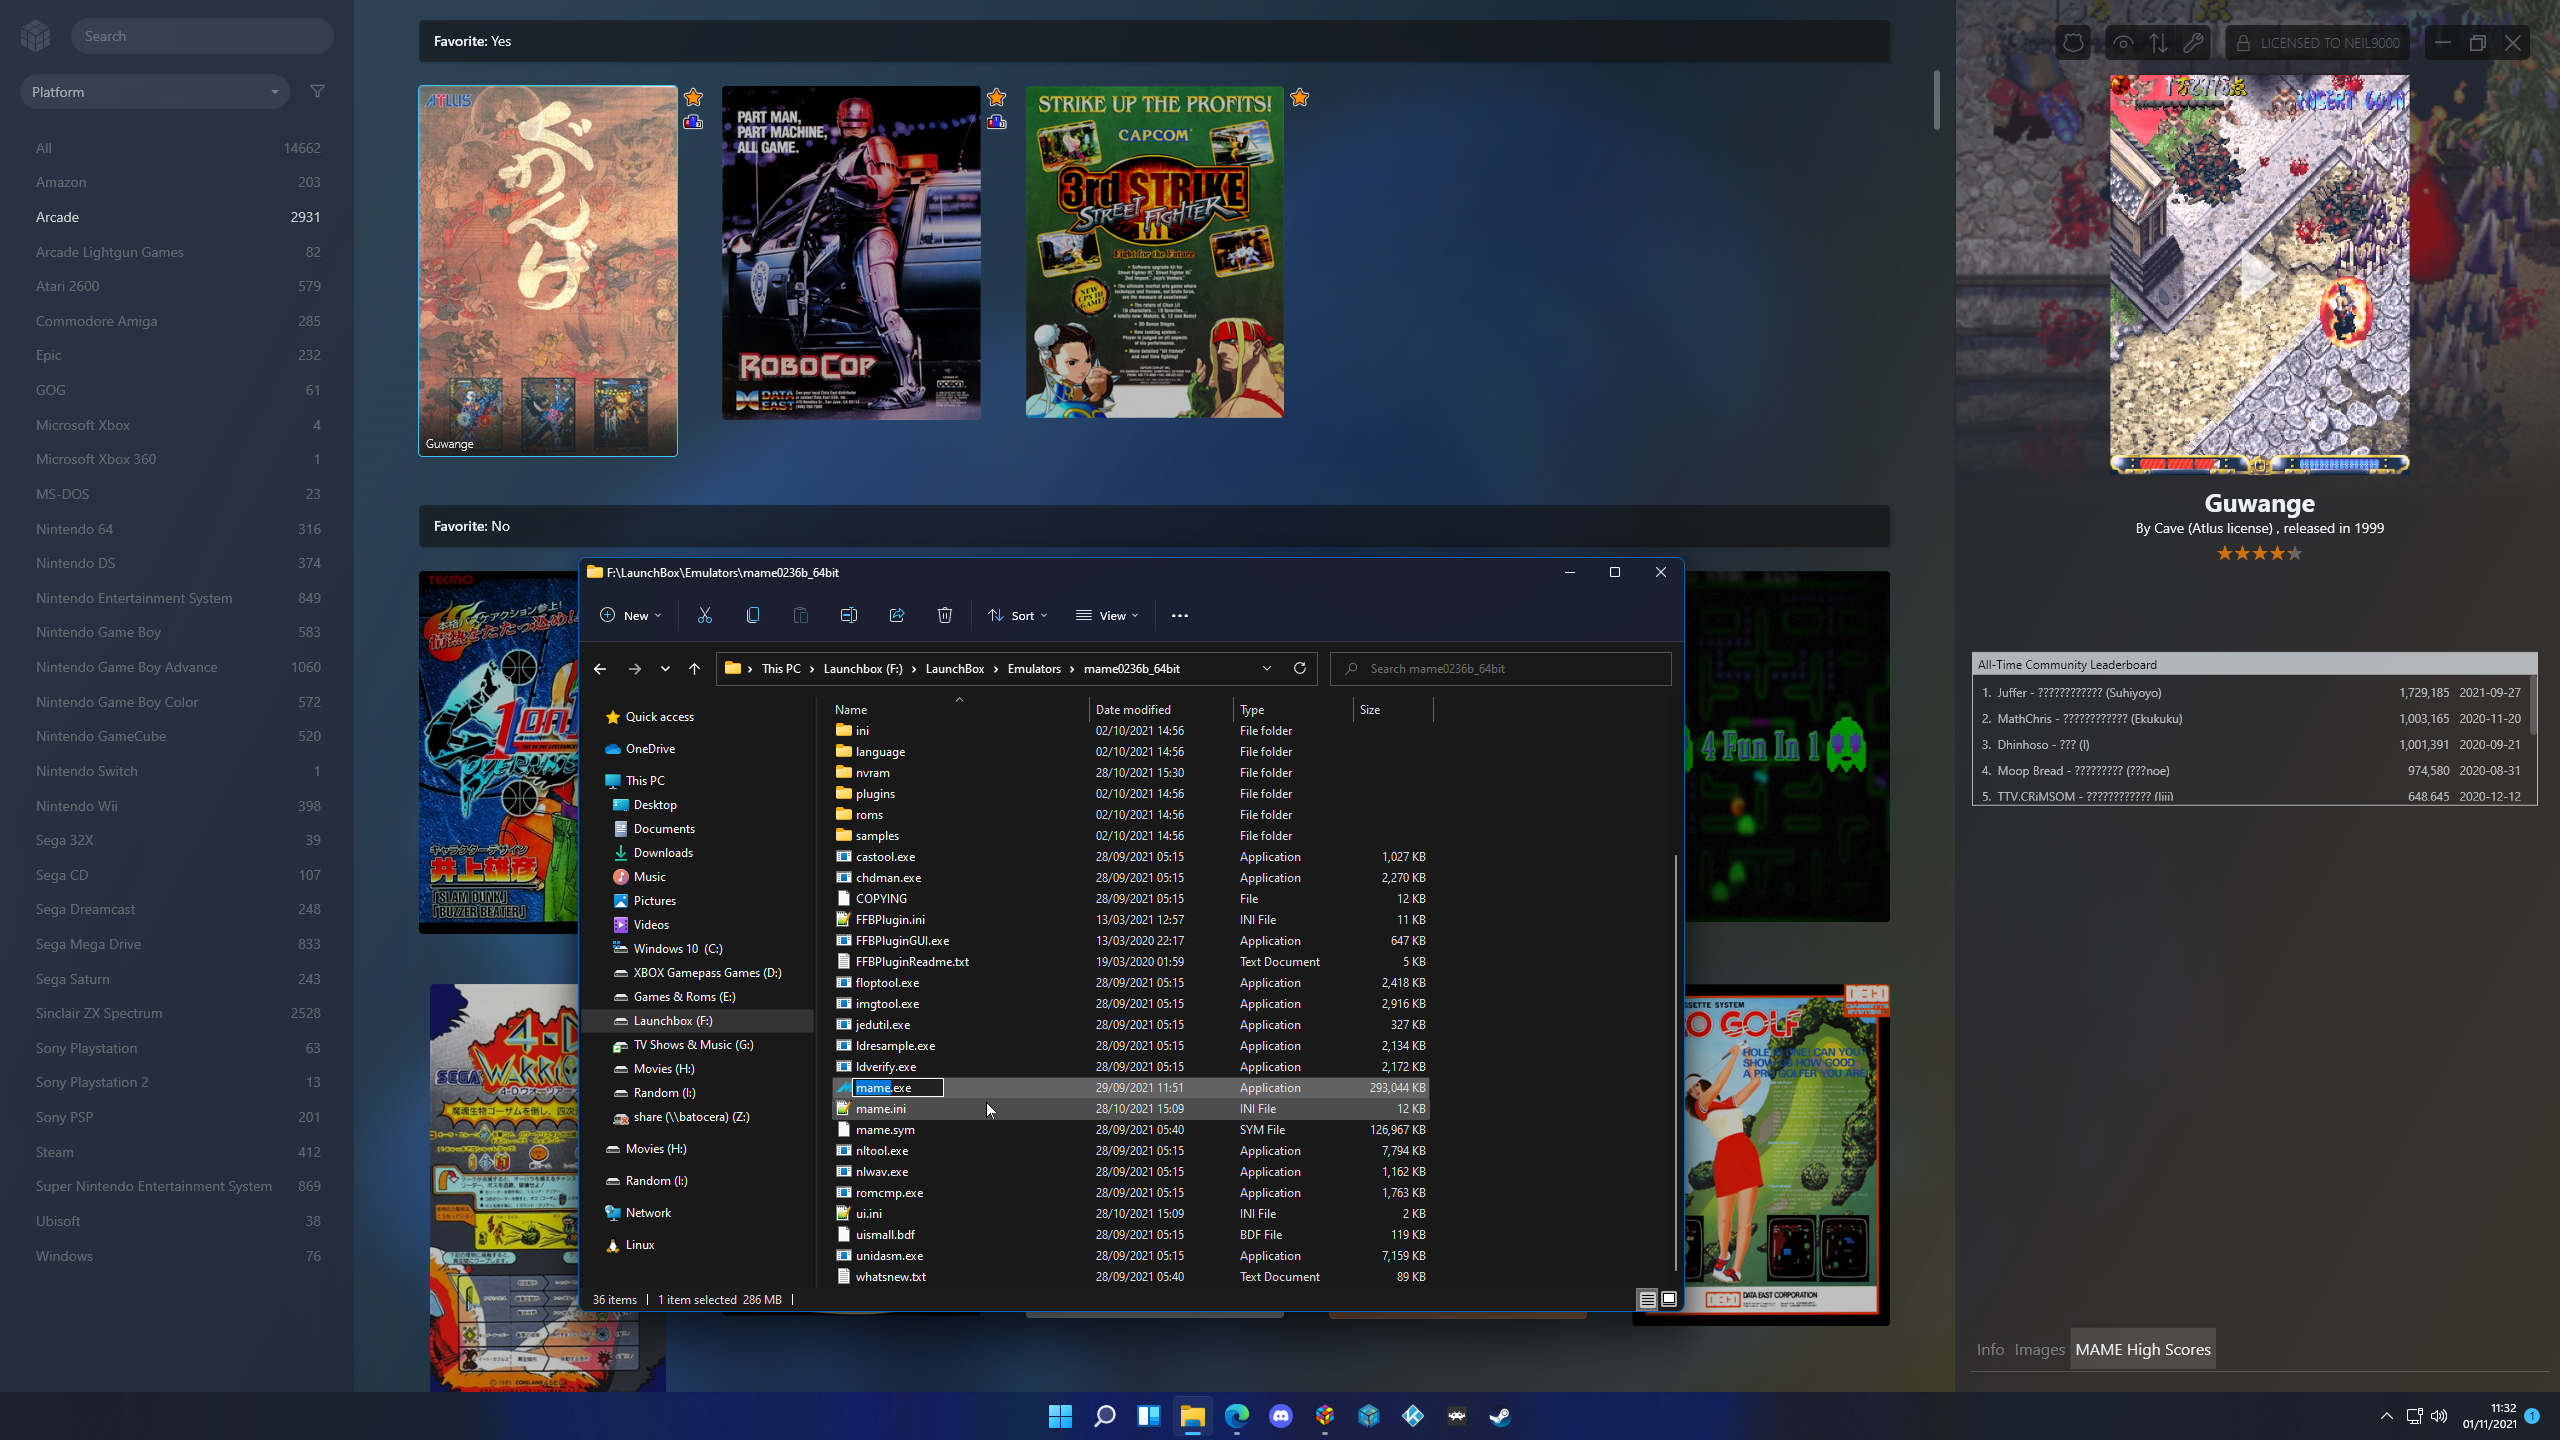This screenshot has height=1440, width=2560.
Task: Select the Arcade platform in sidebar
Action: (177, 217)
